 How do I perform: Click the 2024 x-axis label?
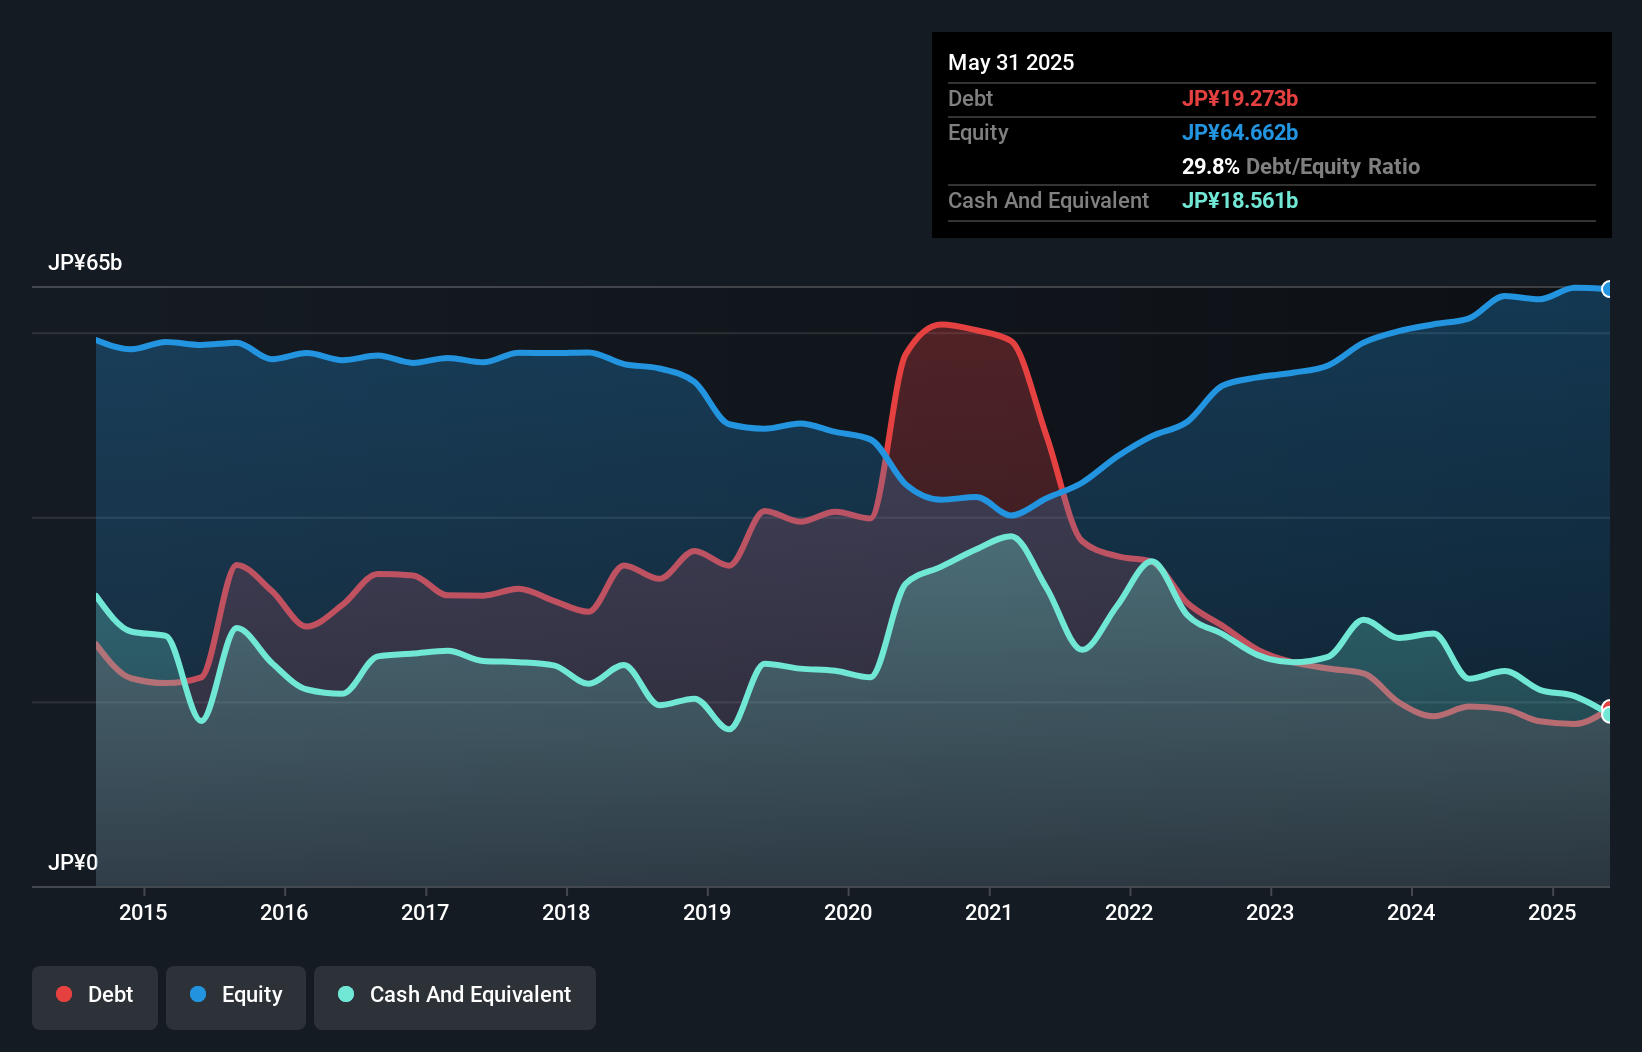(1411, 912)
